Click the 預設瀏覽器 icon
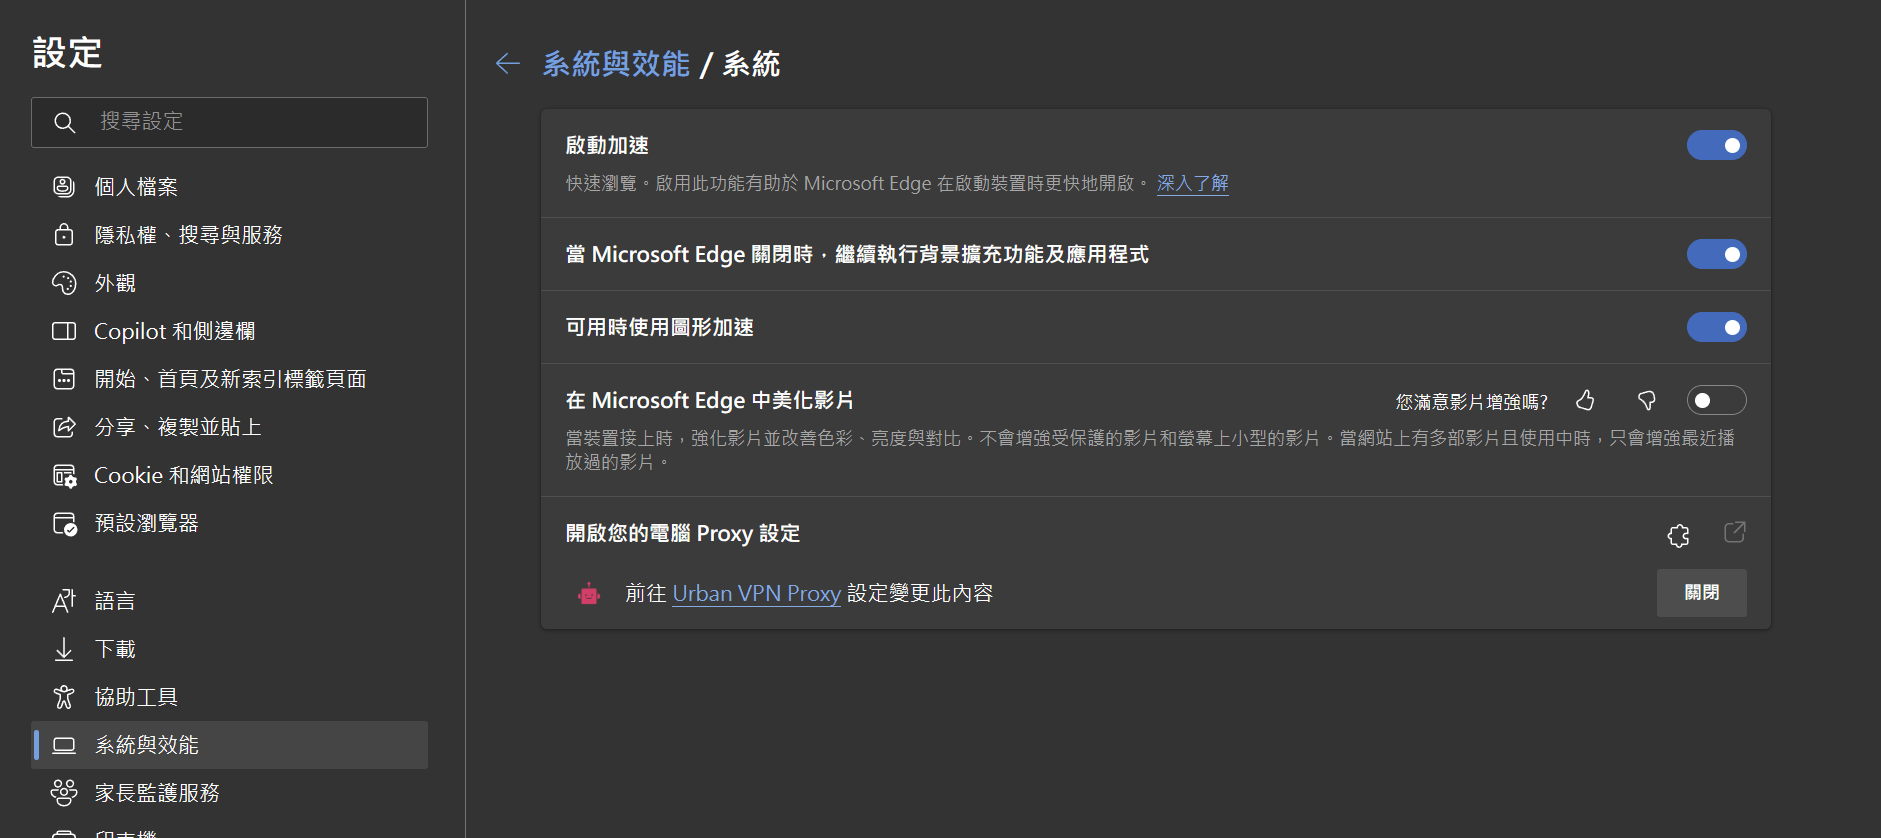 [x=64, y=523]
